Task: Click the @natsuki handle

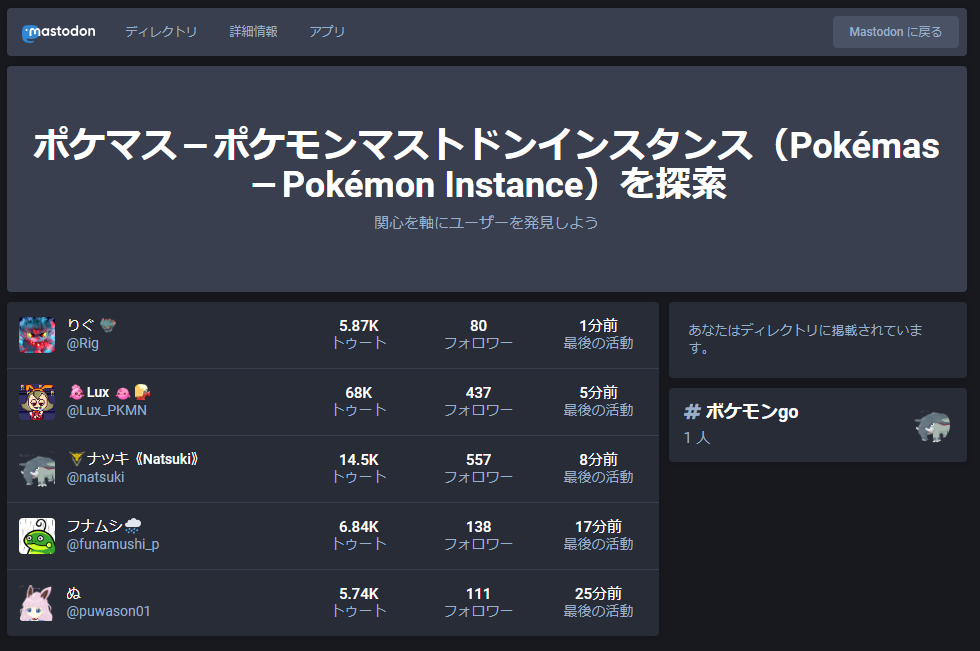Action: click(96, 477)
